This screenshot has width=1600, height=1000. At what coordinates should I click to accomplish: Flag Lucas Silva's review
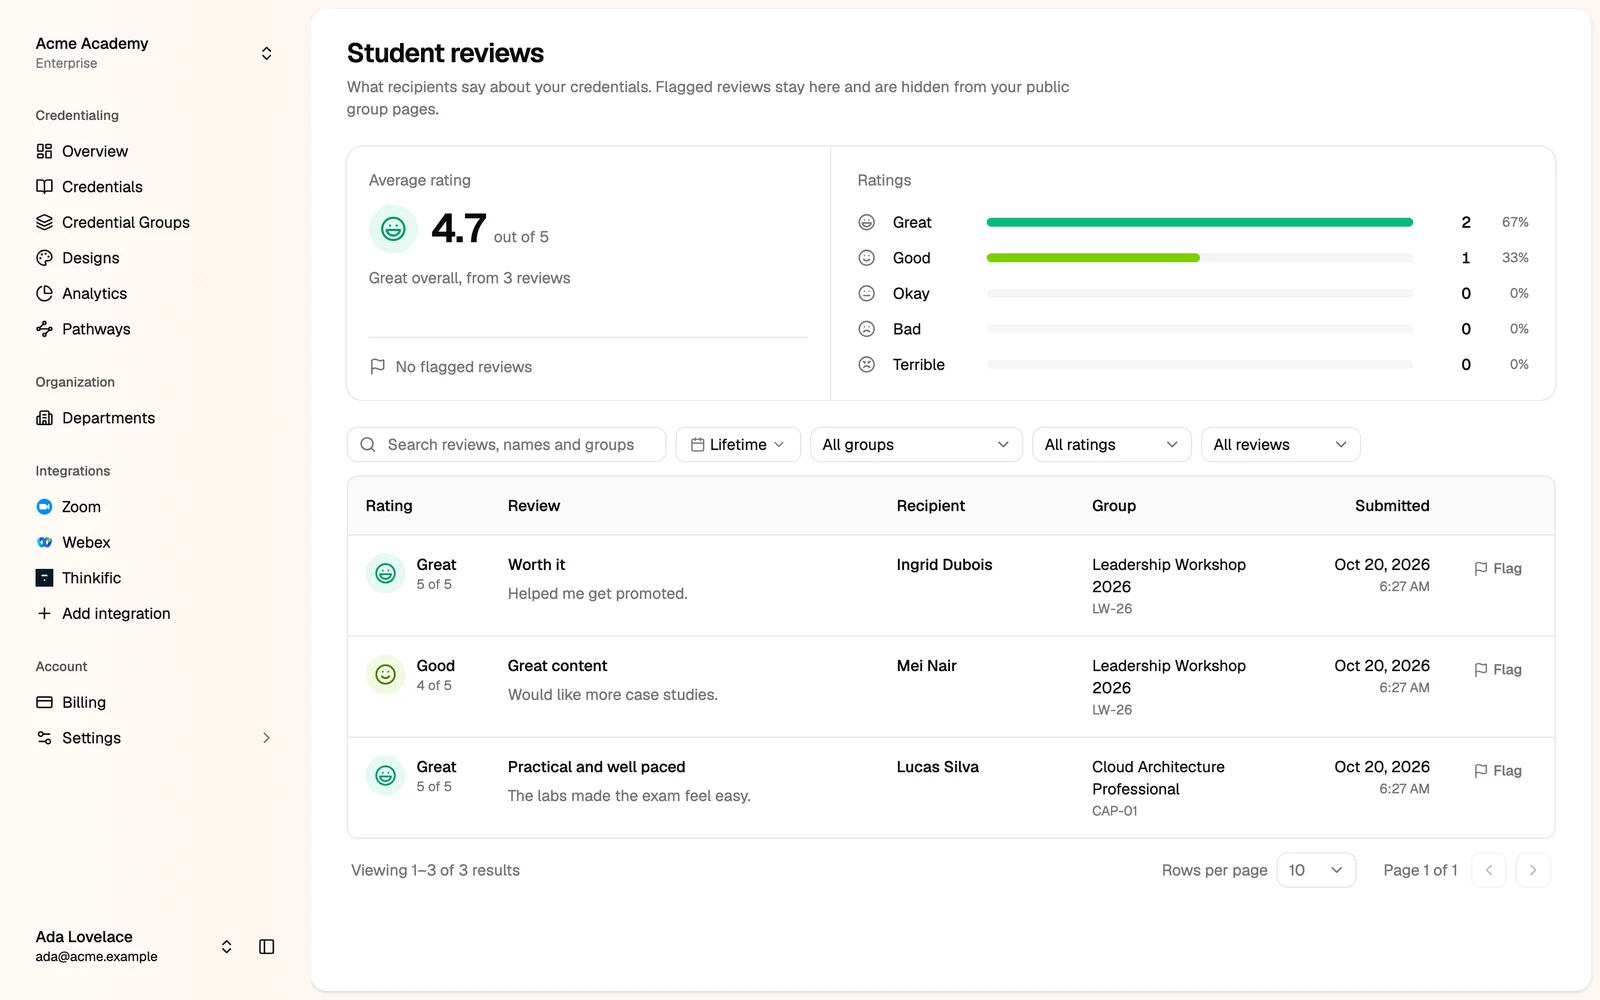[1498, 771]
